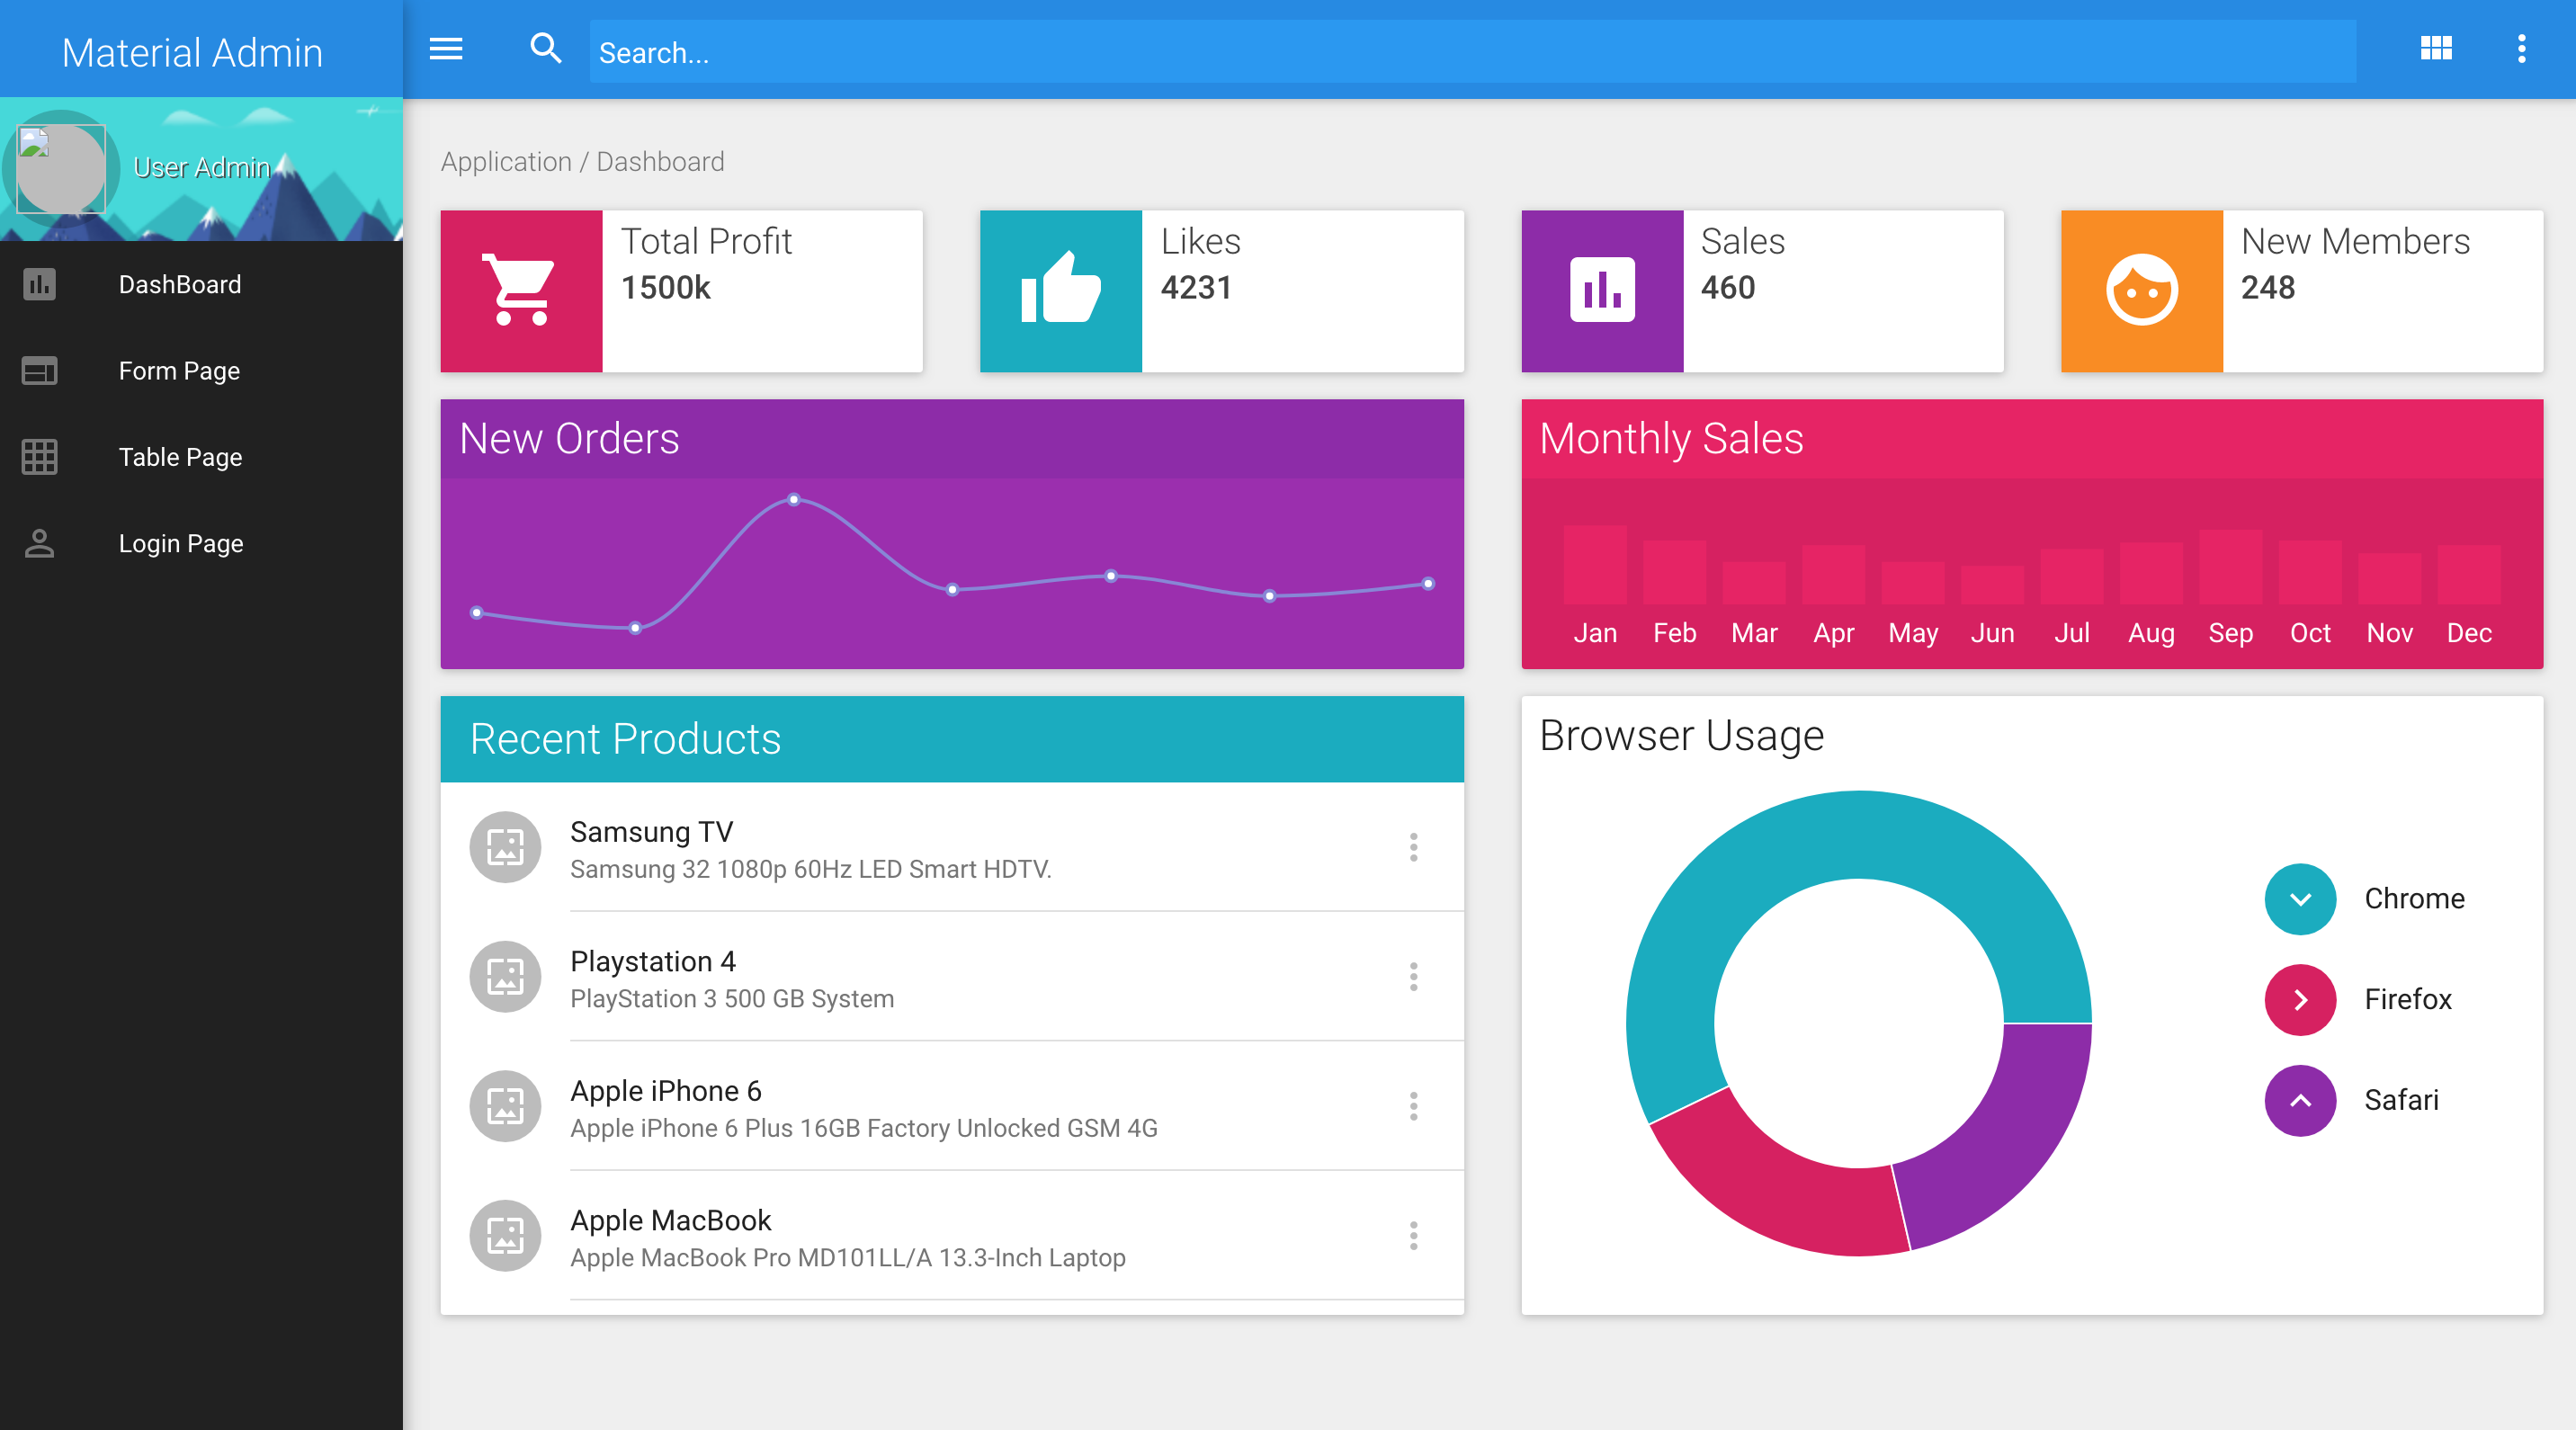Toggle the hamburger menu in top bar
Screen dimensions: 2576x1430
point(446,49)
